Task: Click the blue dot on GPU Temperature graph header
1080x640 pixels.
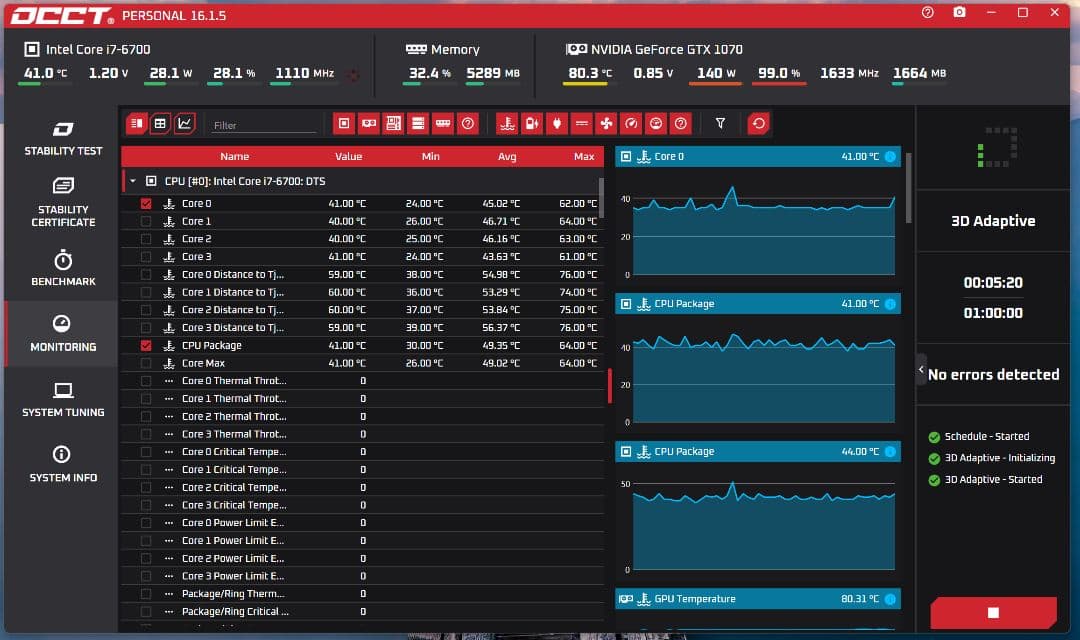Action: [890, 599]
